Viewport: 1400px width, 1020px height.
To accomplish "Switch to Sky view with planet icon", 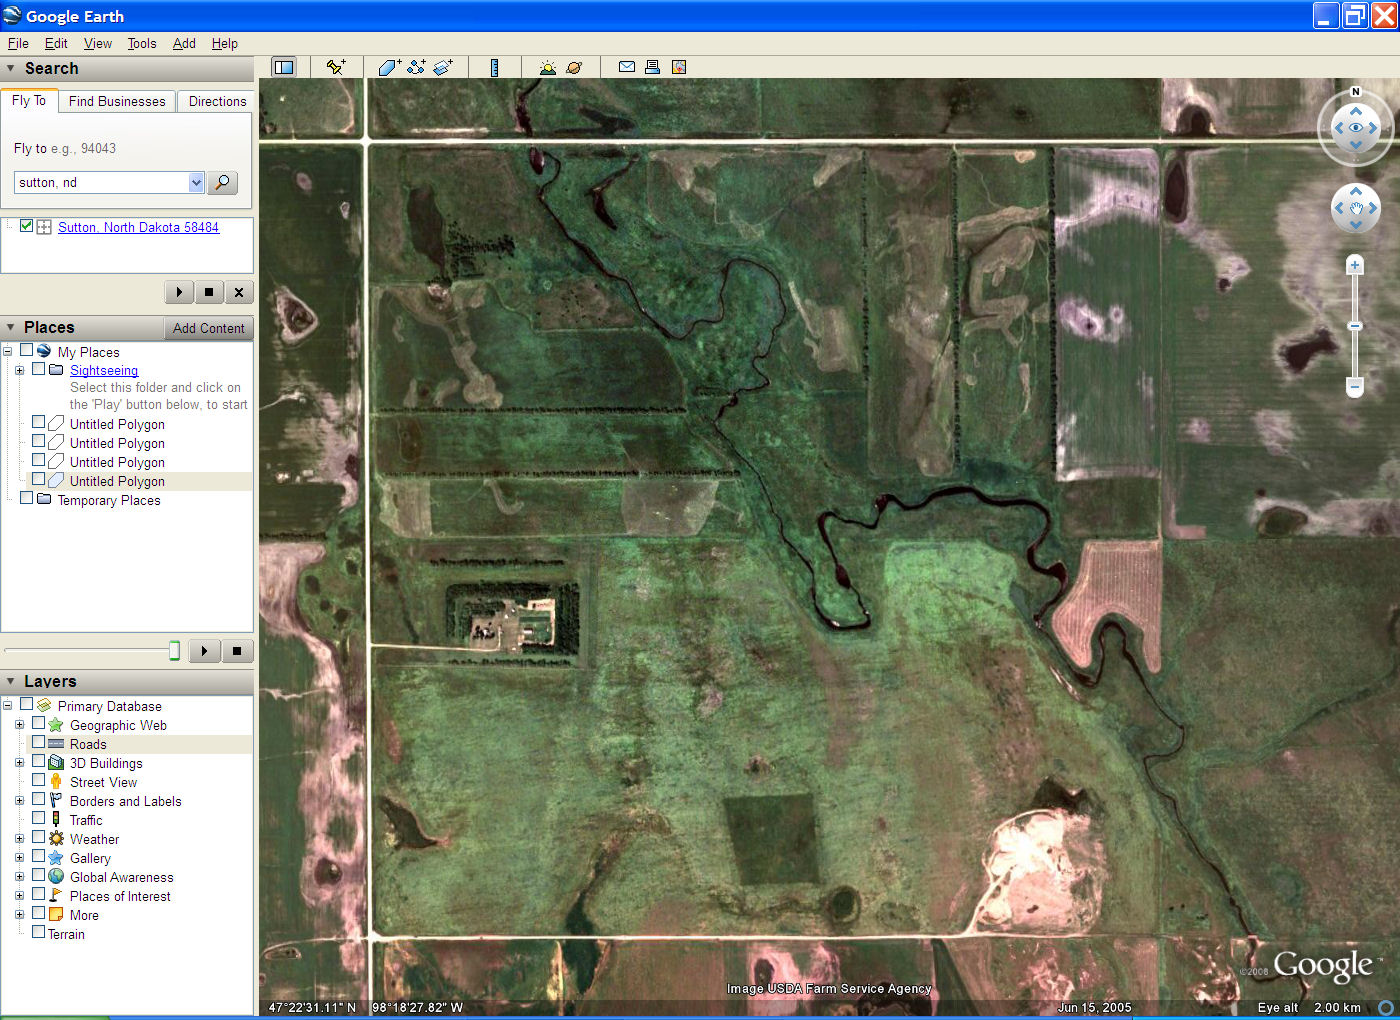I will (574, 67).
